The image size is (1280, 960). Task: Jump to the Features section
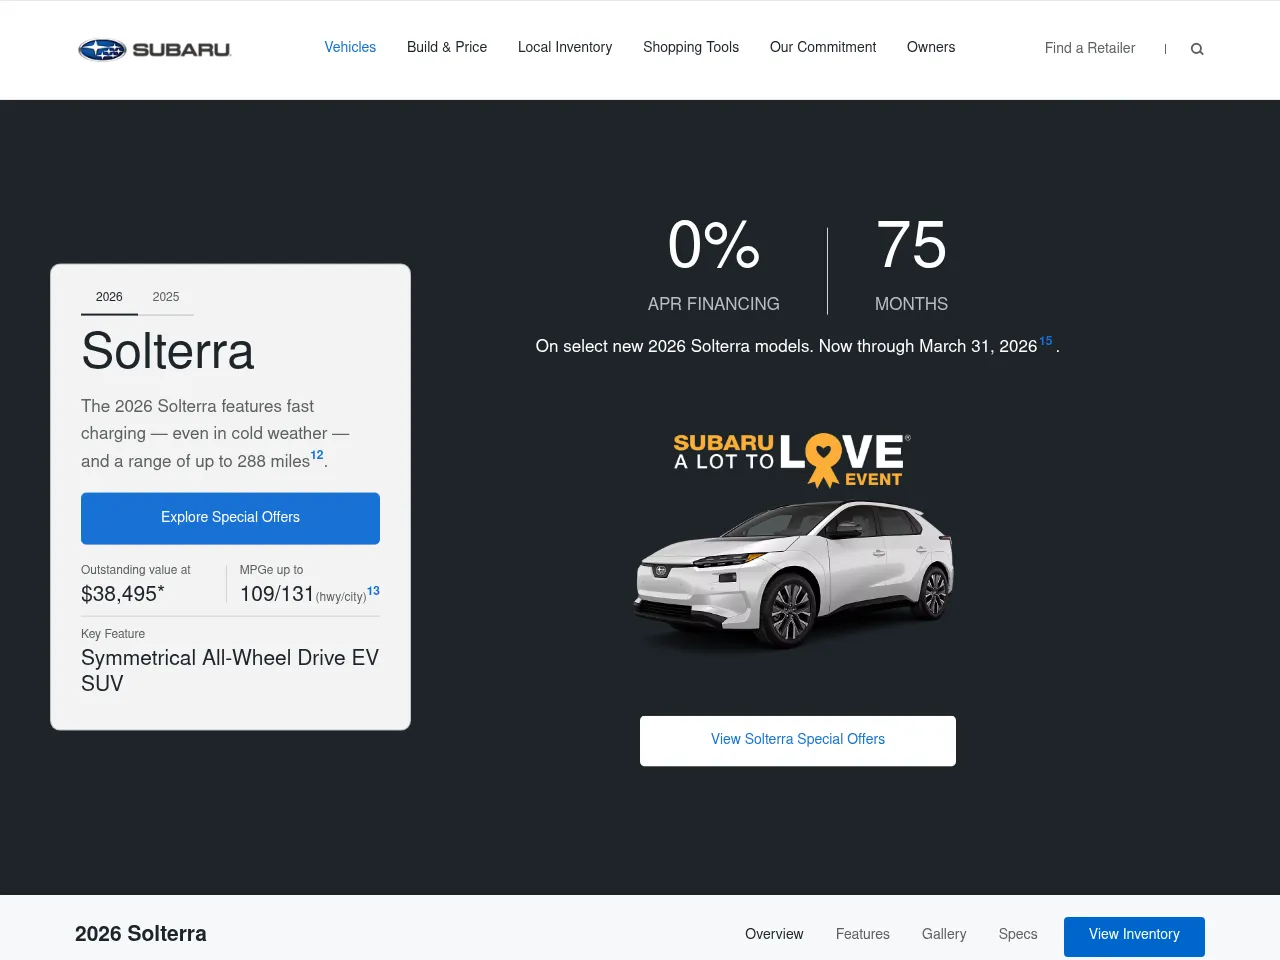coord(863,934)
